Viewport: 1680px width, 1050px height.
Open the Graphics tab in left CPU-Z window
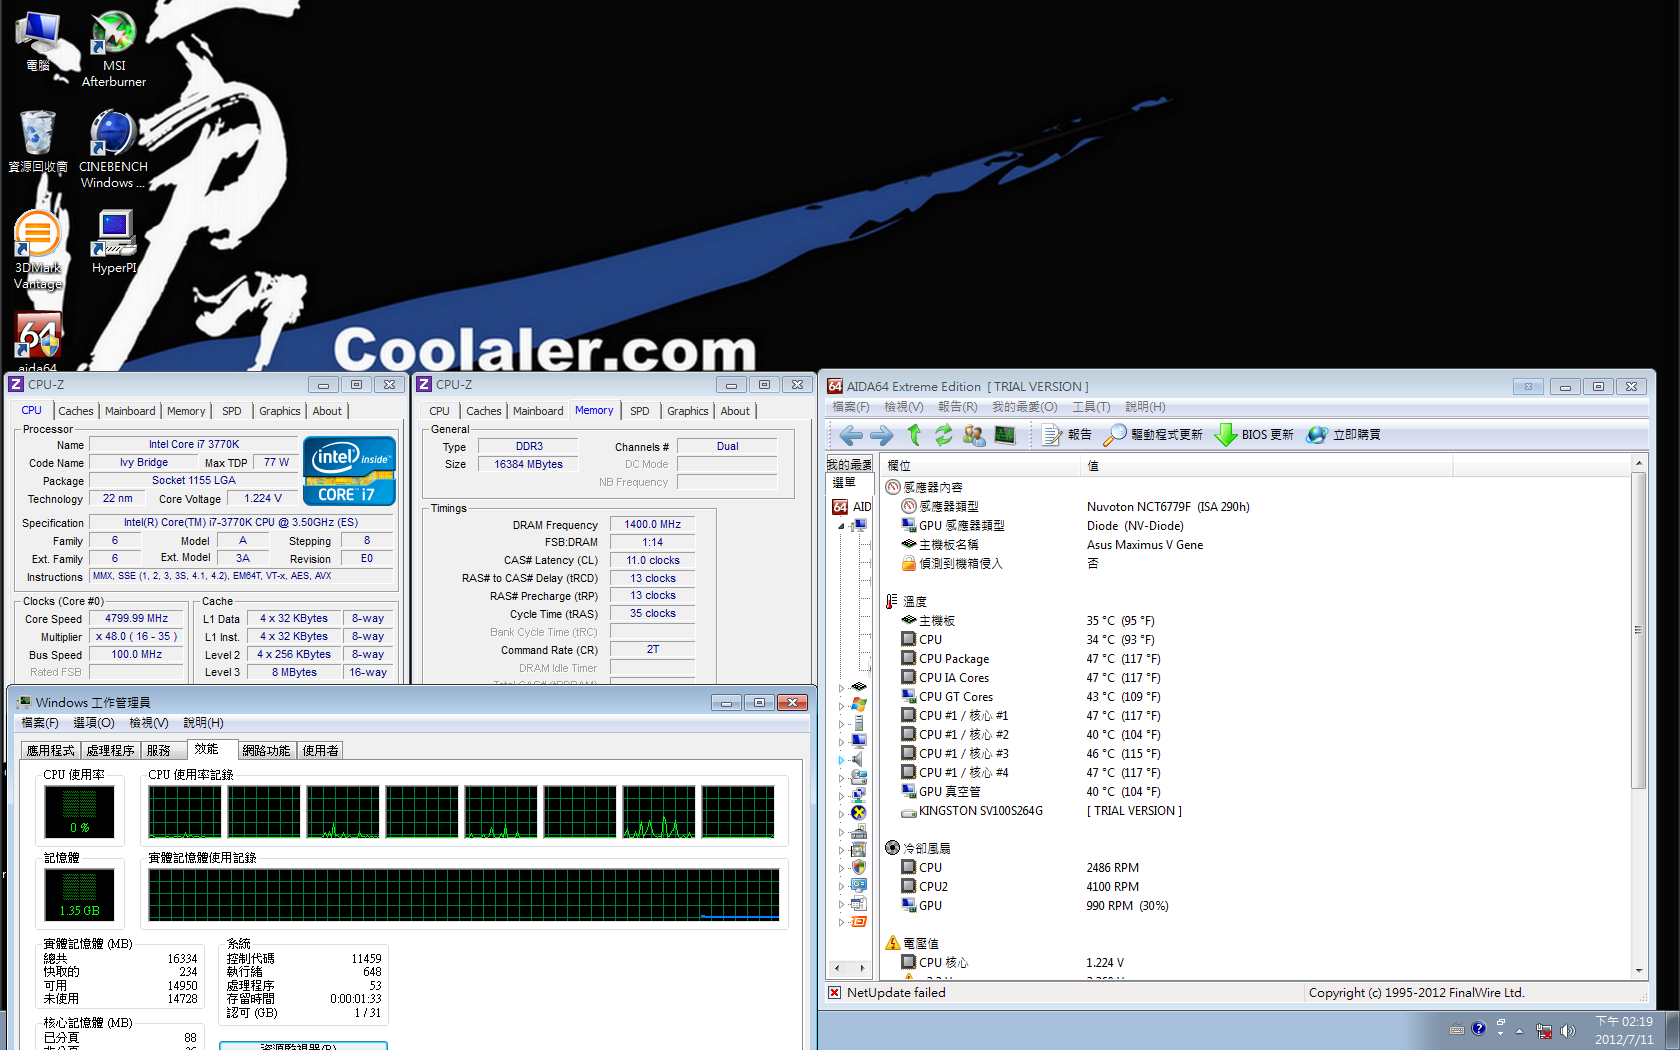click(x=279, y=411)
